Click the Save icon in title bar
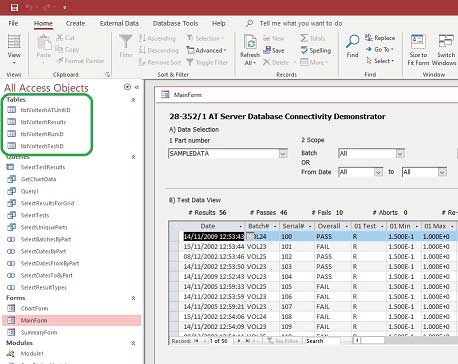The height and width of the screenshot is (364, 458). 14,7
